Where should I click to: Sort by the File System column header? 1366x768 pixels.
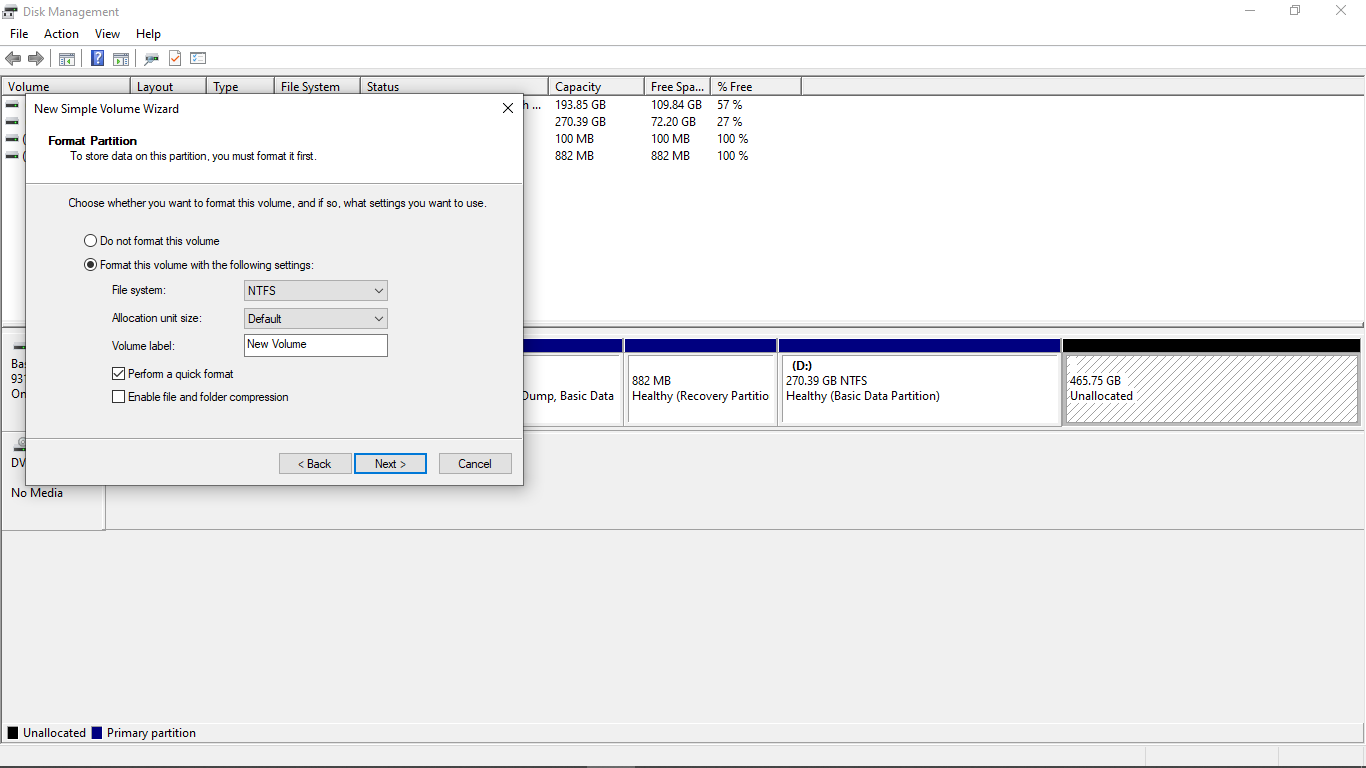(x=317, y=86)
